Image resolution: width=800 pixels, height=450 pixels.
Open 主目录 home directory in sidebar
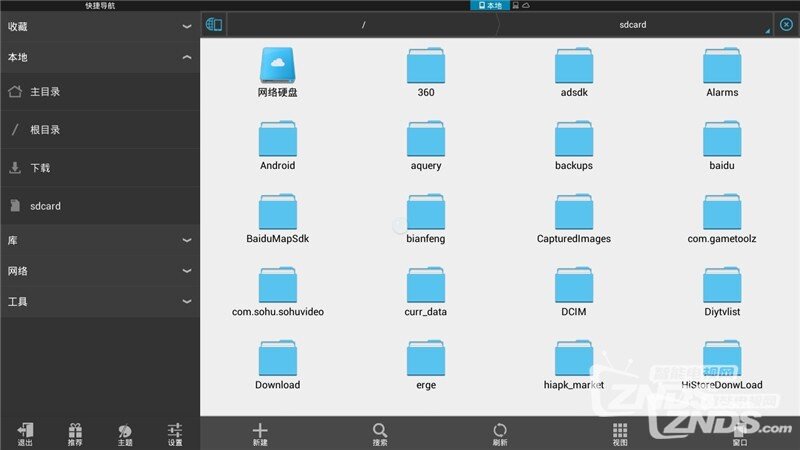(x=100, y=92)
